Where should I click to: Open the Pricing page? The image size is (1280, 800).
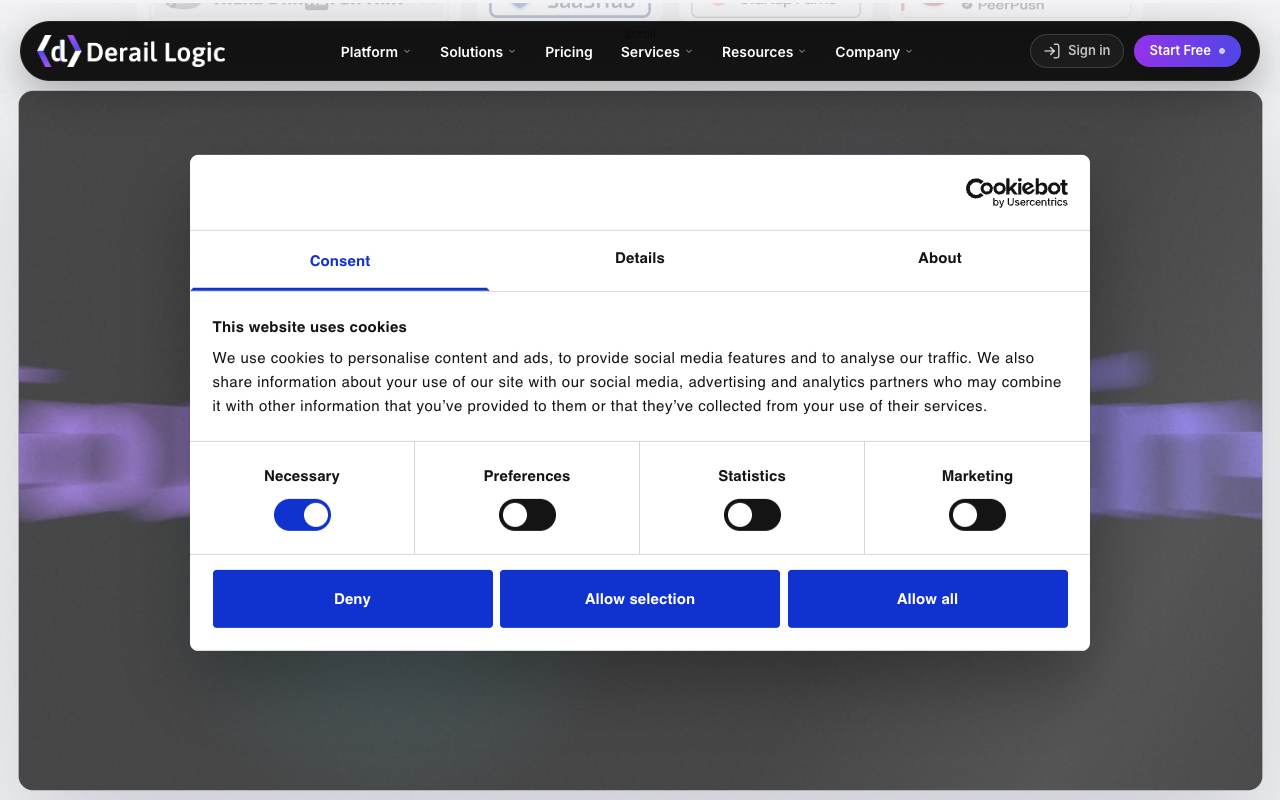pos(569,52)
